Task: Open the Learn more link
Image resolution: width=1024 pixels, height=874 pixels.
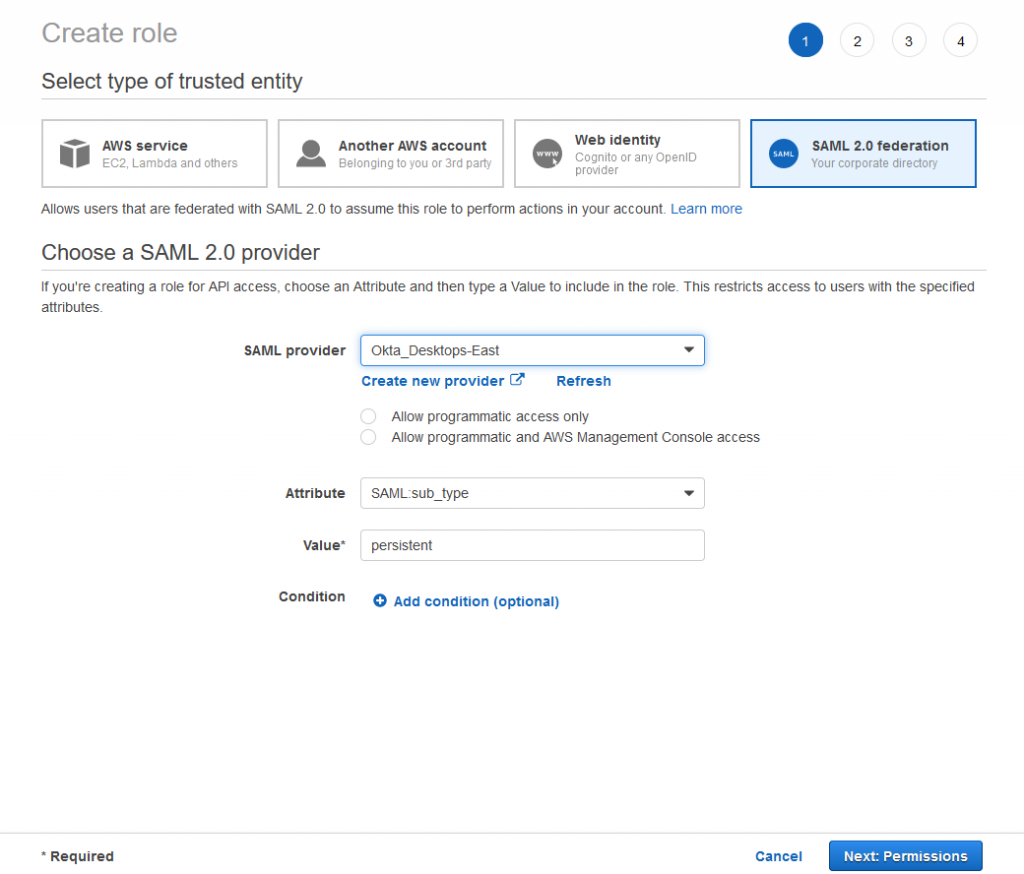Action: (x=706, y=209)
